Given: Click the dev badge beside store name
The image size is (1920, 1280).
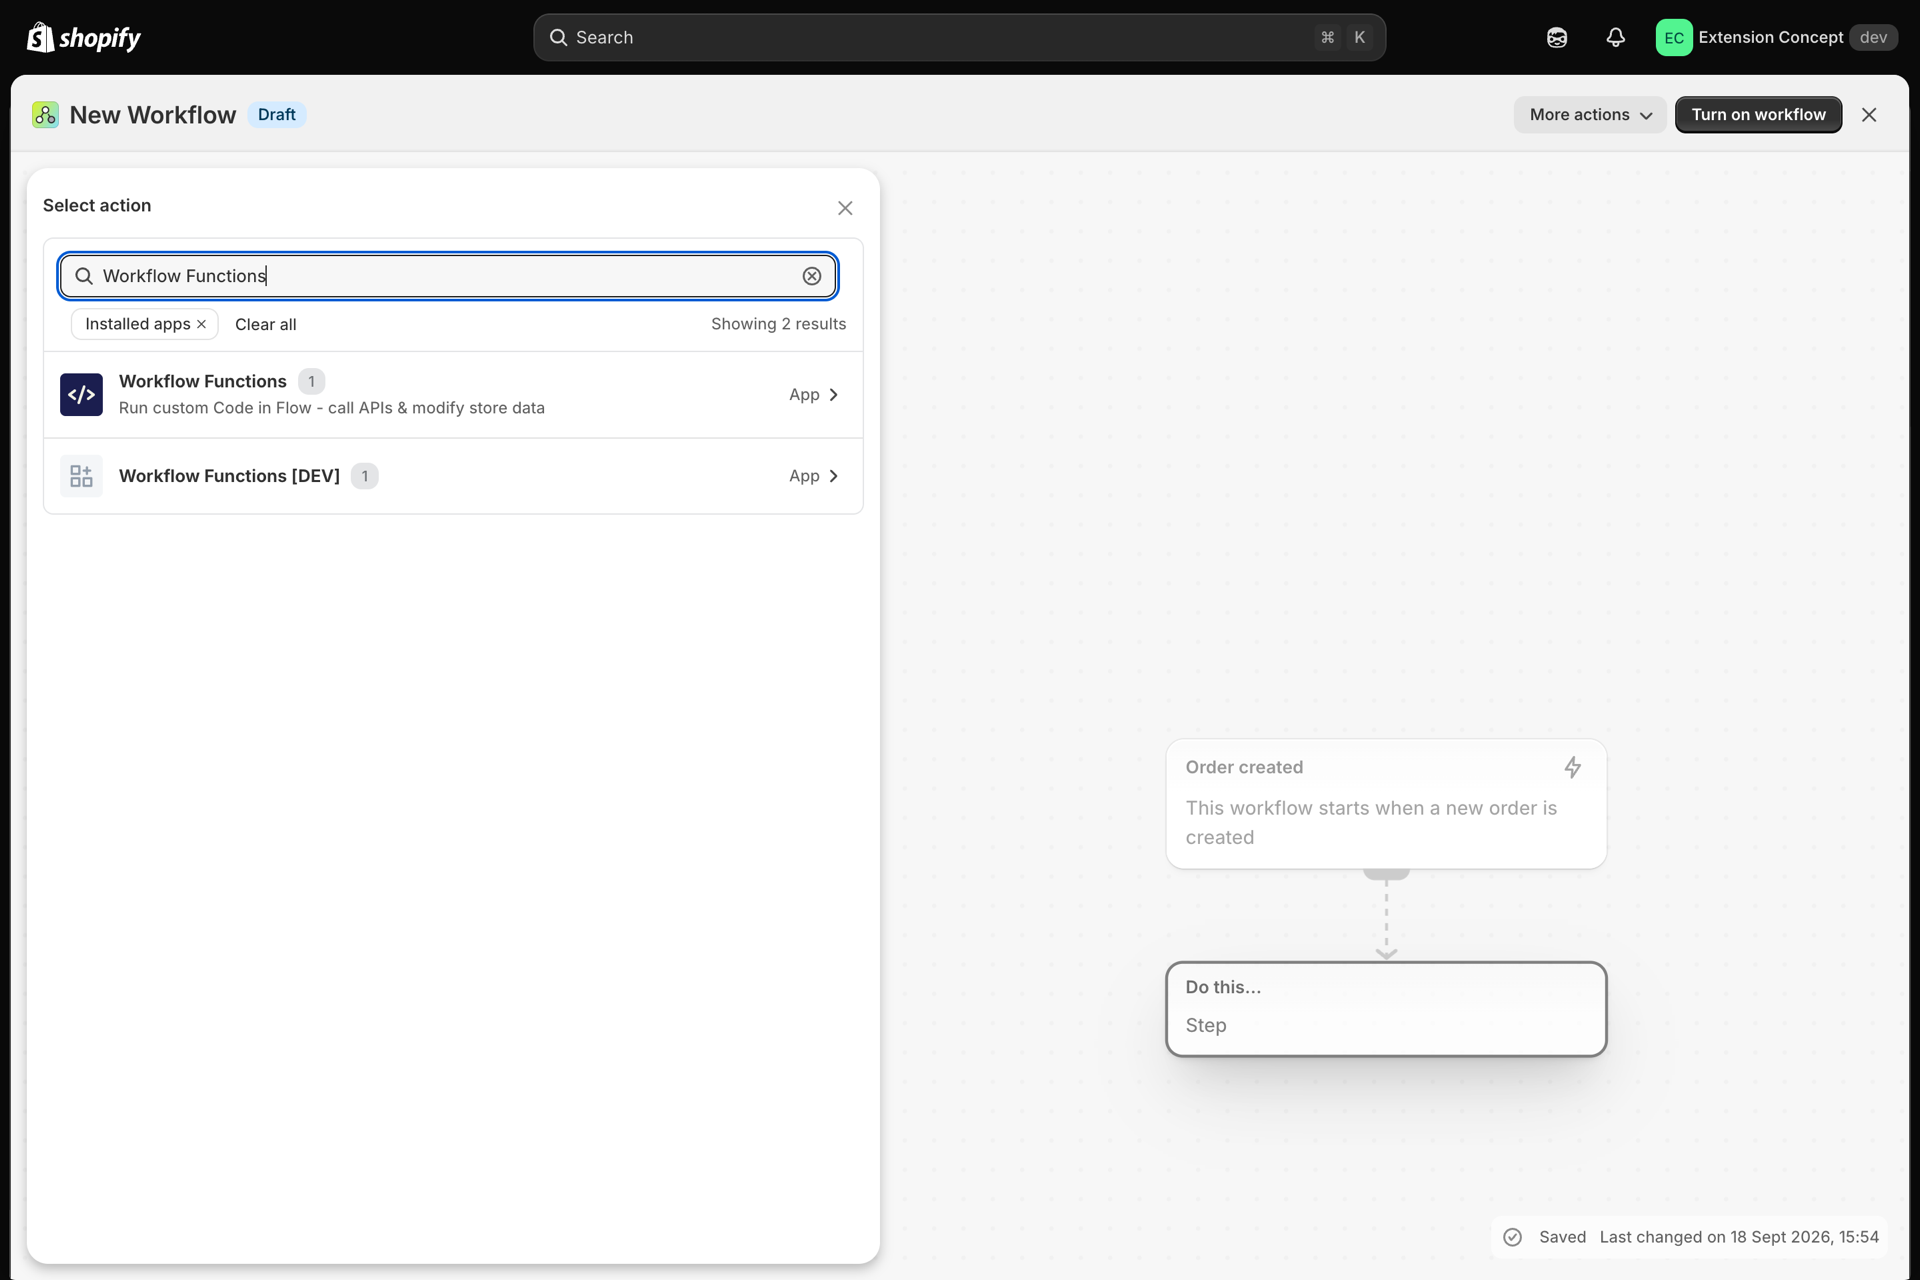Looking at the screenshot, I should [x=1873, y=37].
